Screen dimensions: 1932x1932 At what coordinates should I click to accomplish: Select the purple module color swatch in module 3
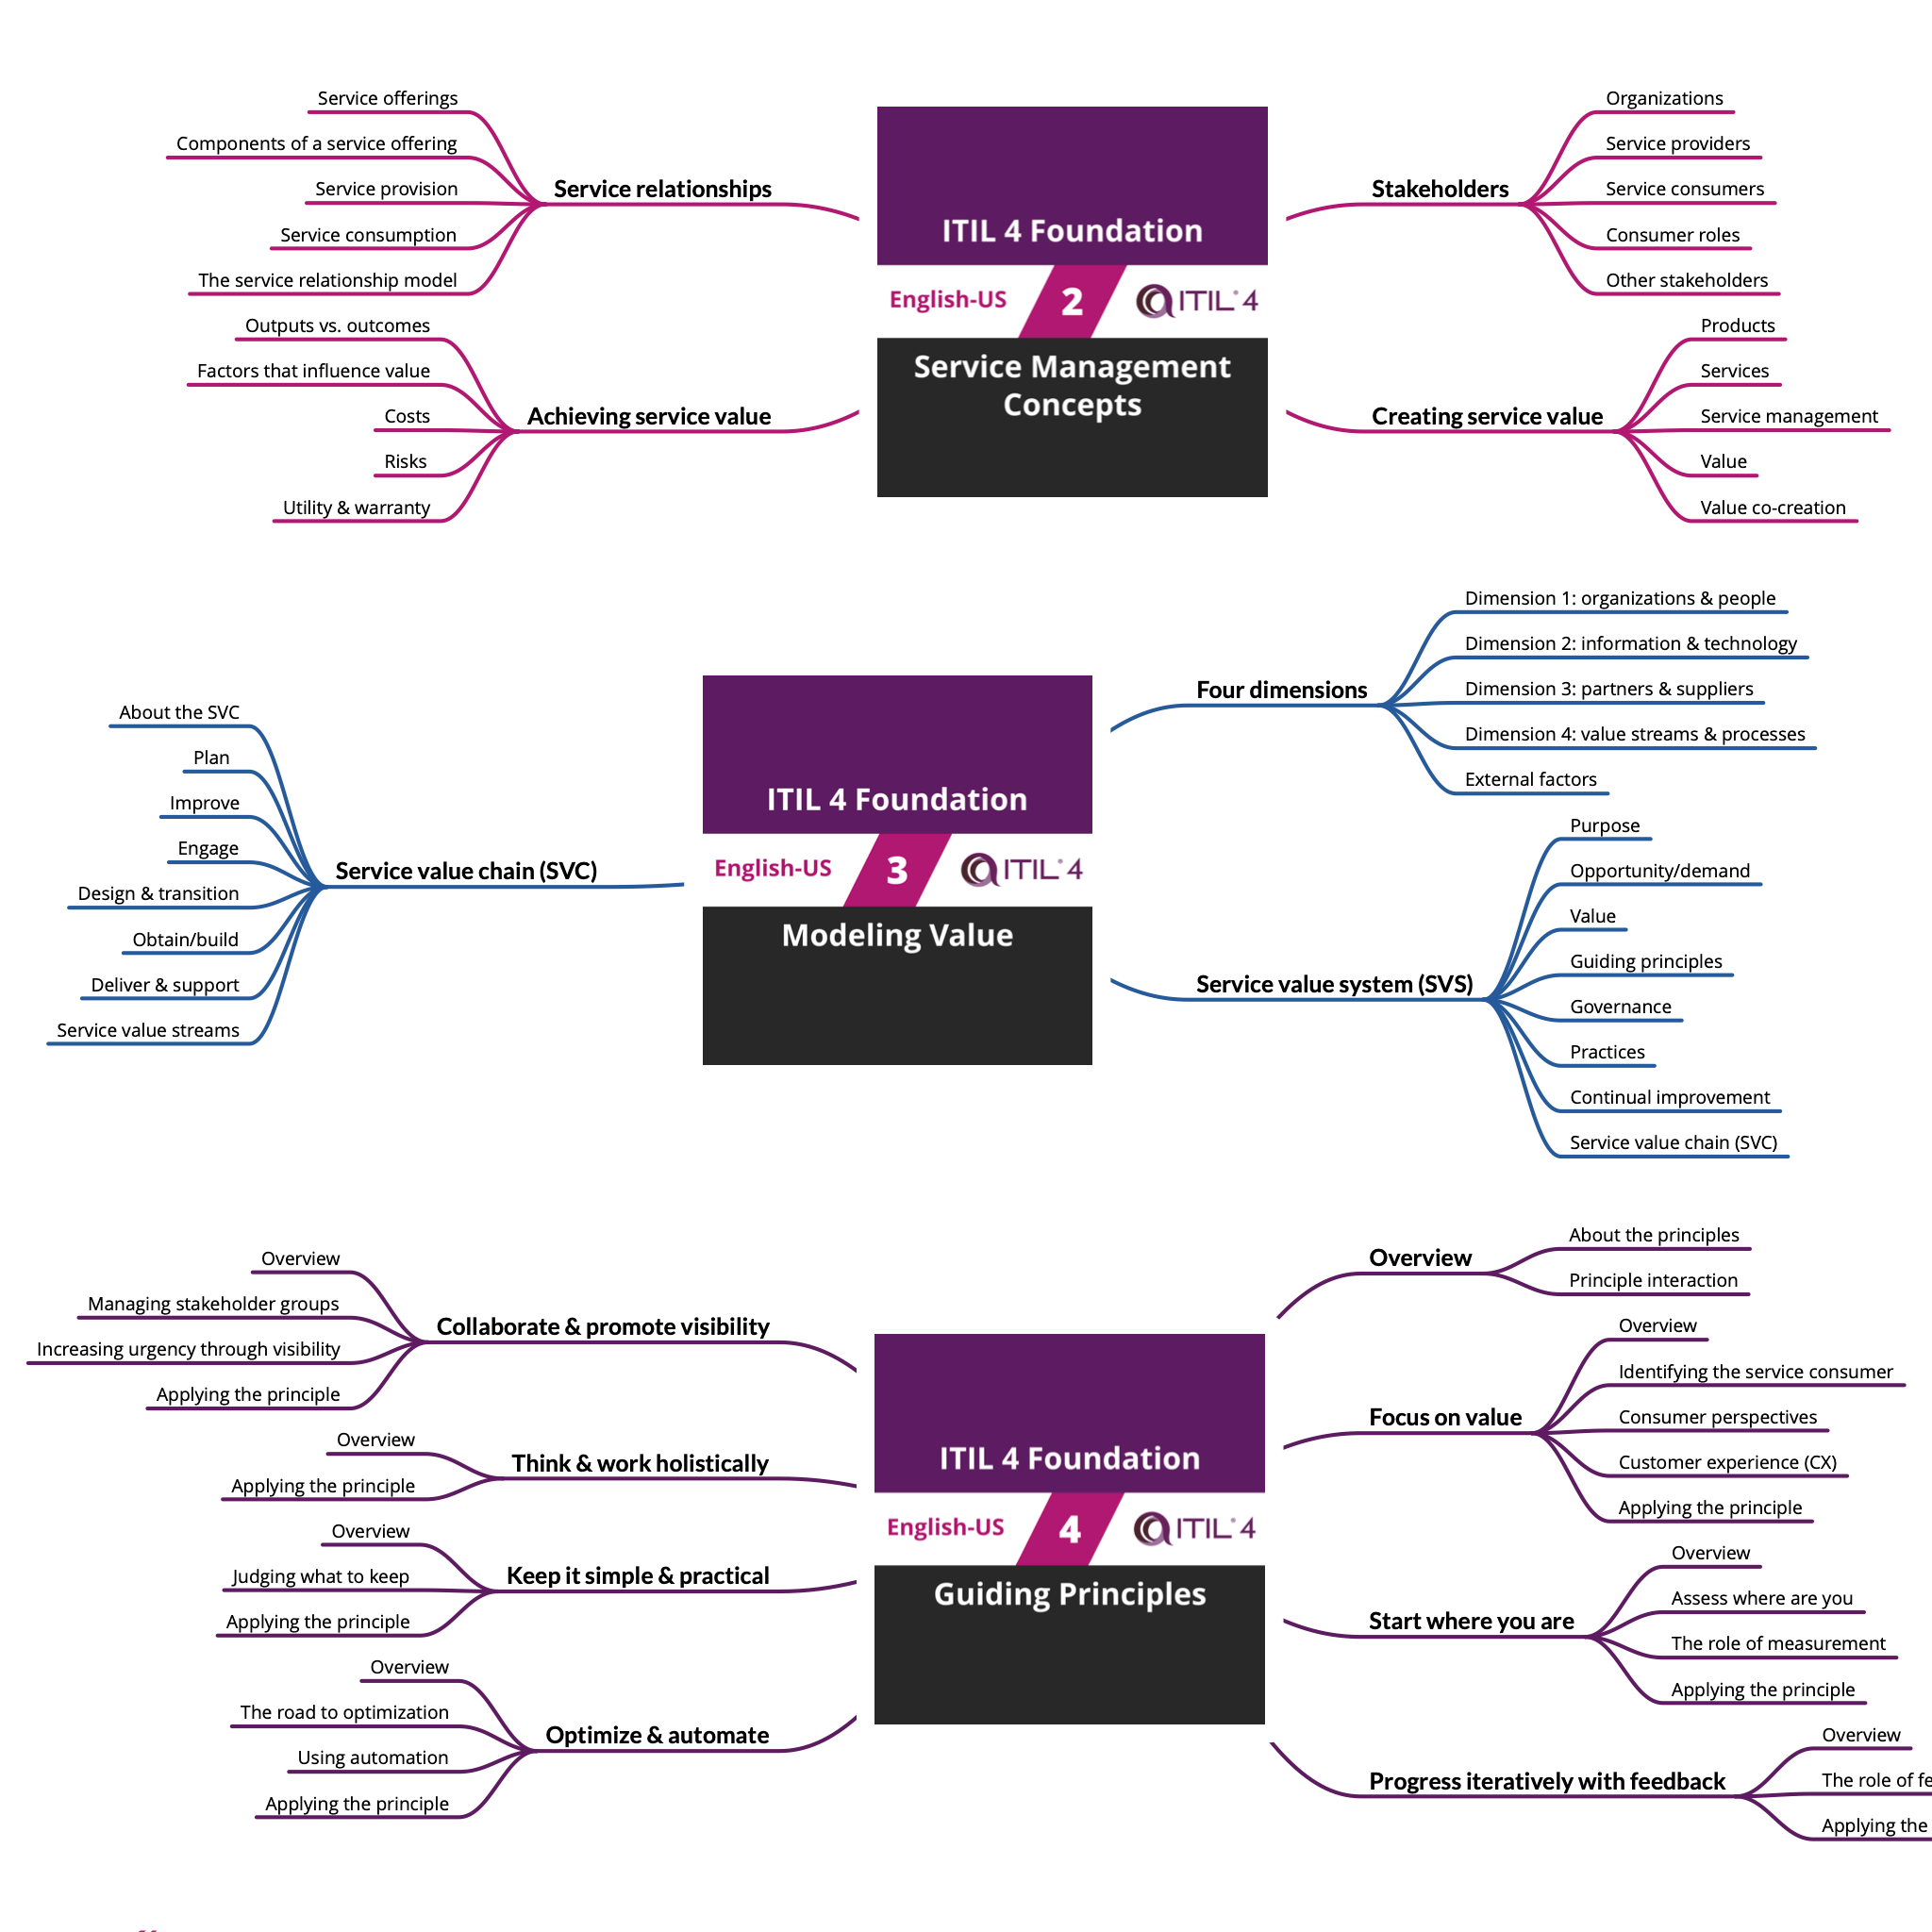(x=875, y=743)
